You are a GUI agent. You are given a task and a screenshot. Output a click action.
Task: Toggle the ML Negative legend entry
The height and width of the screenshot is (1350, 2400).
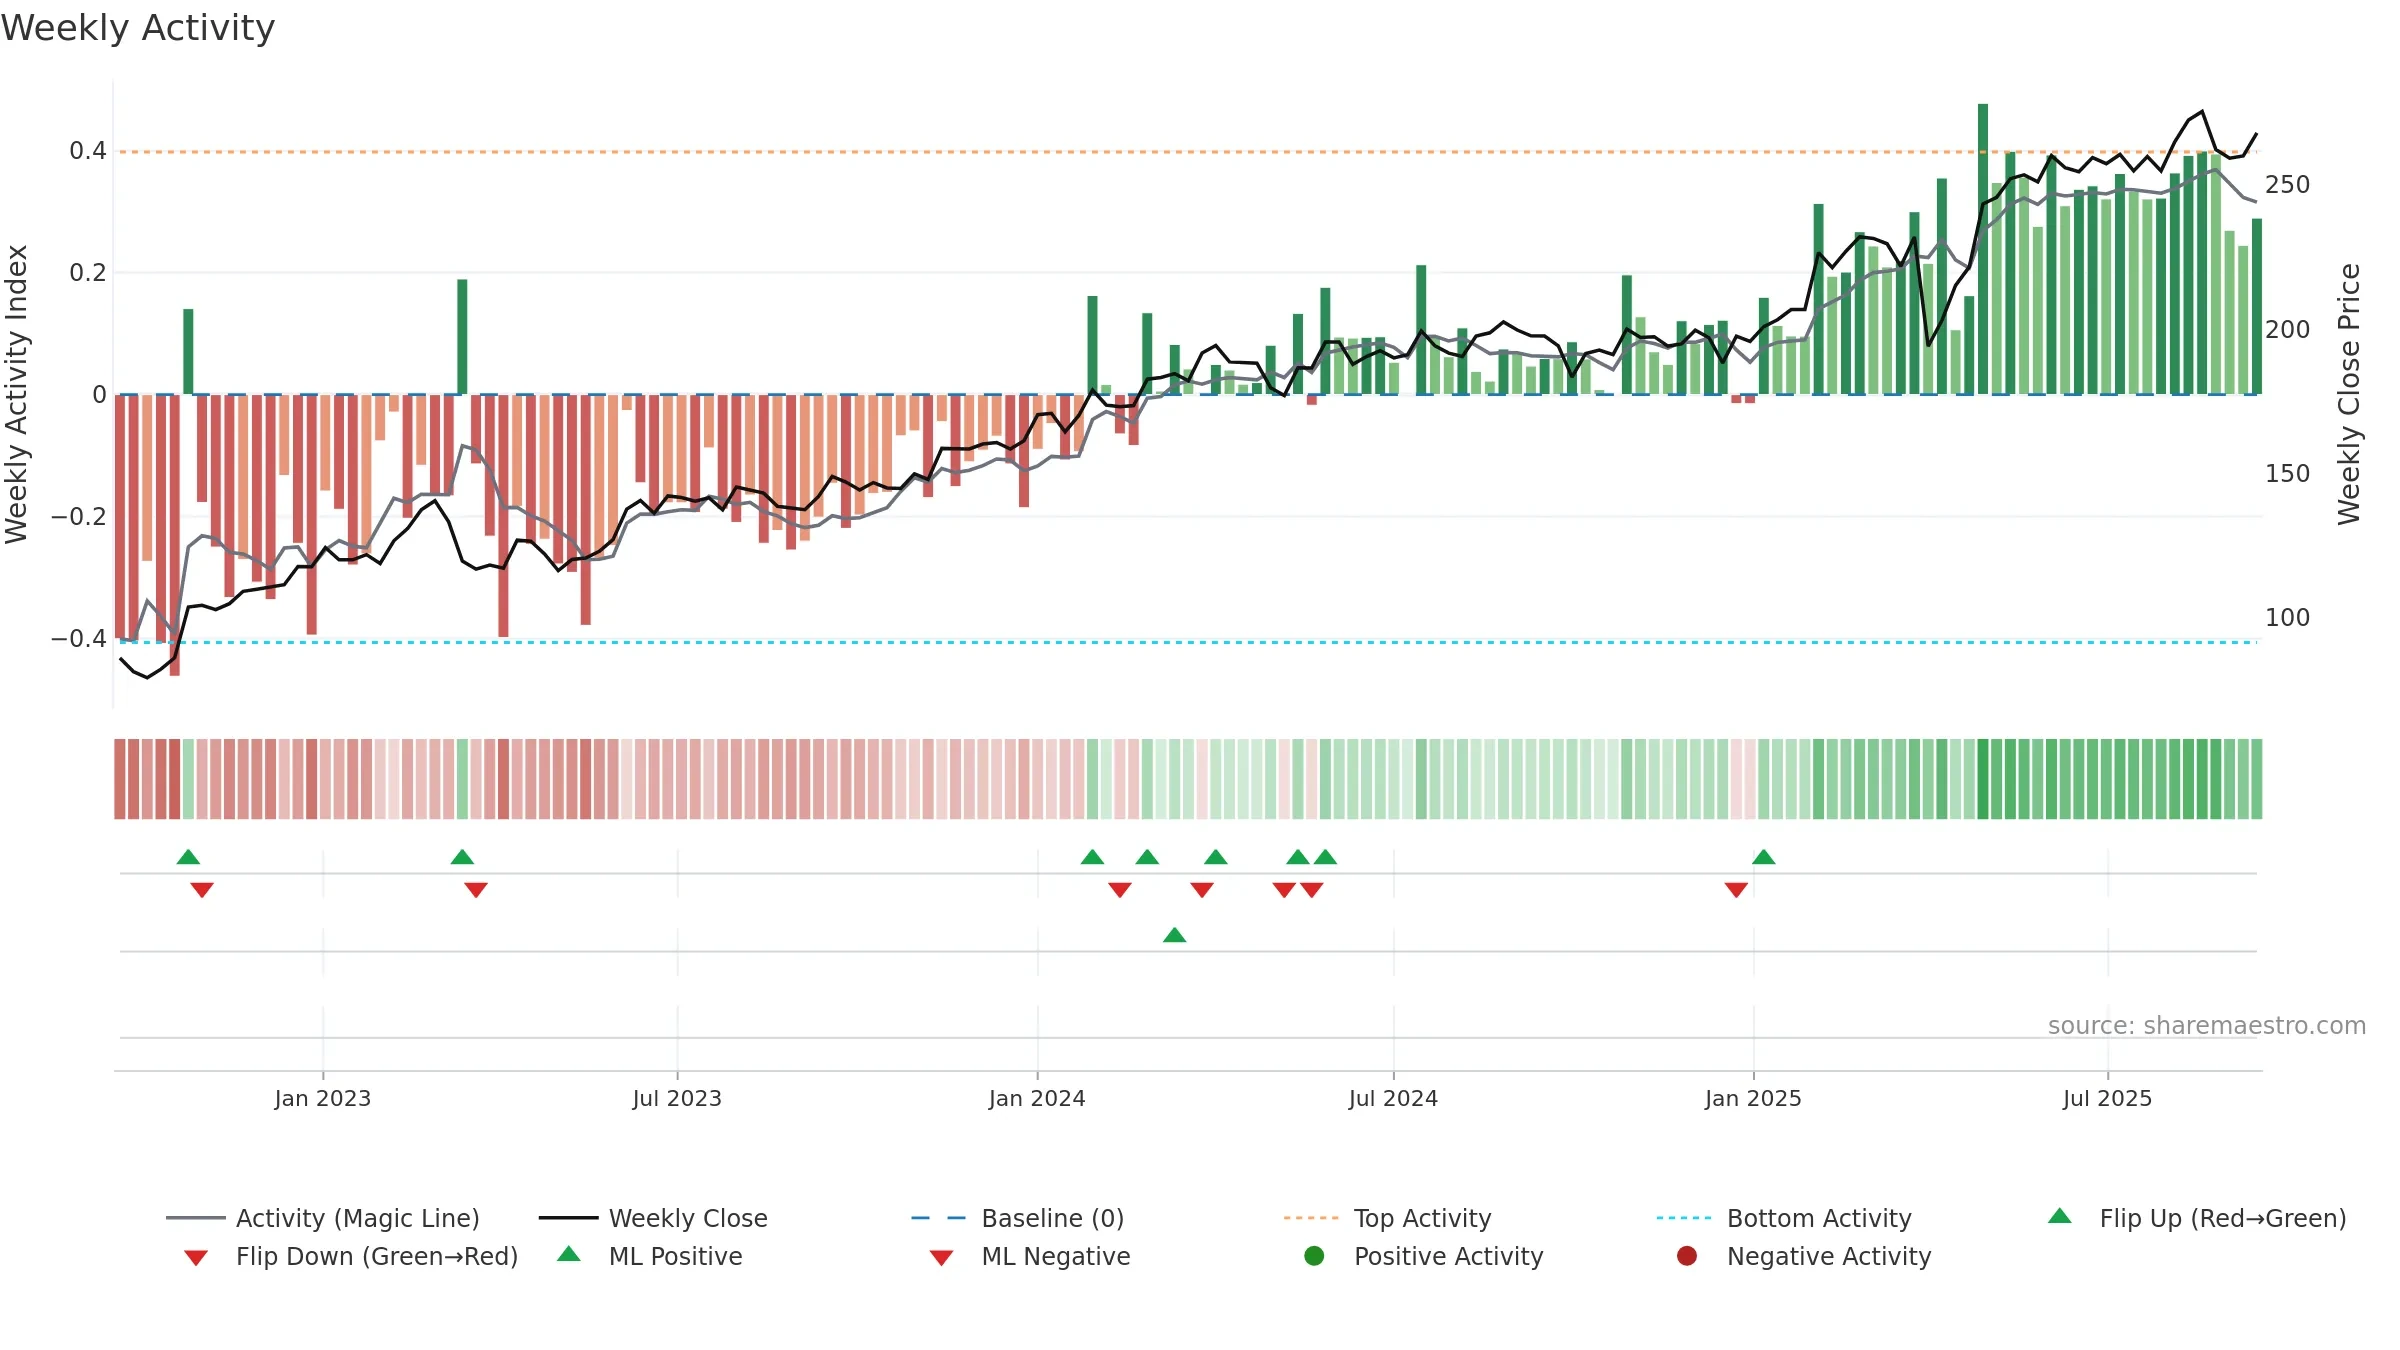(x=1030, y=1256)
